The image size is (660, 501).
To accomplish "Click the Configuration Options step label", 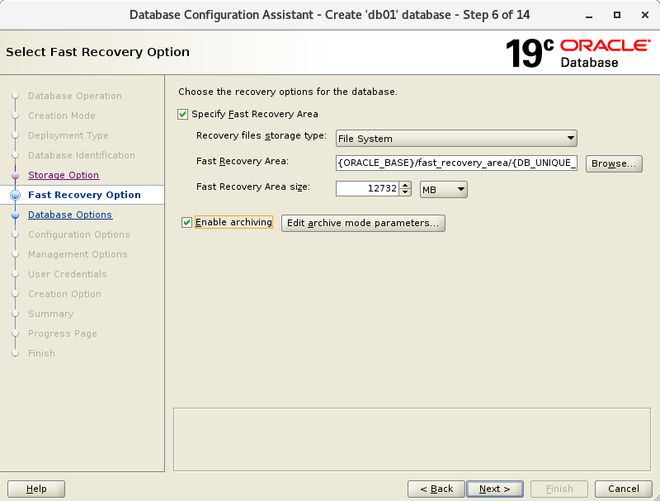I will pos(79,235).
